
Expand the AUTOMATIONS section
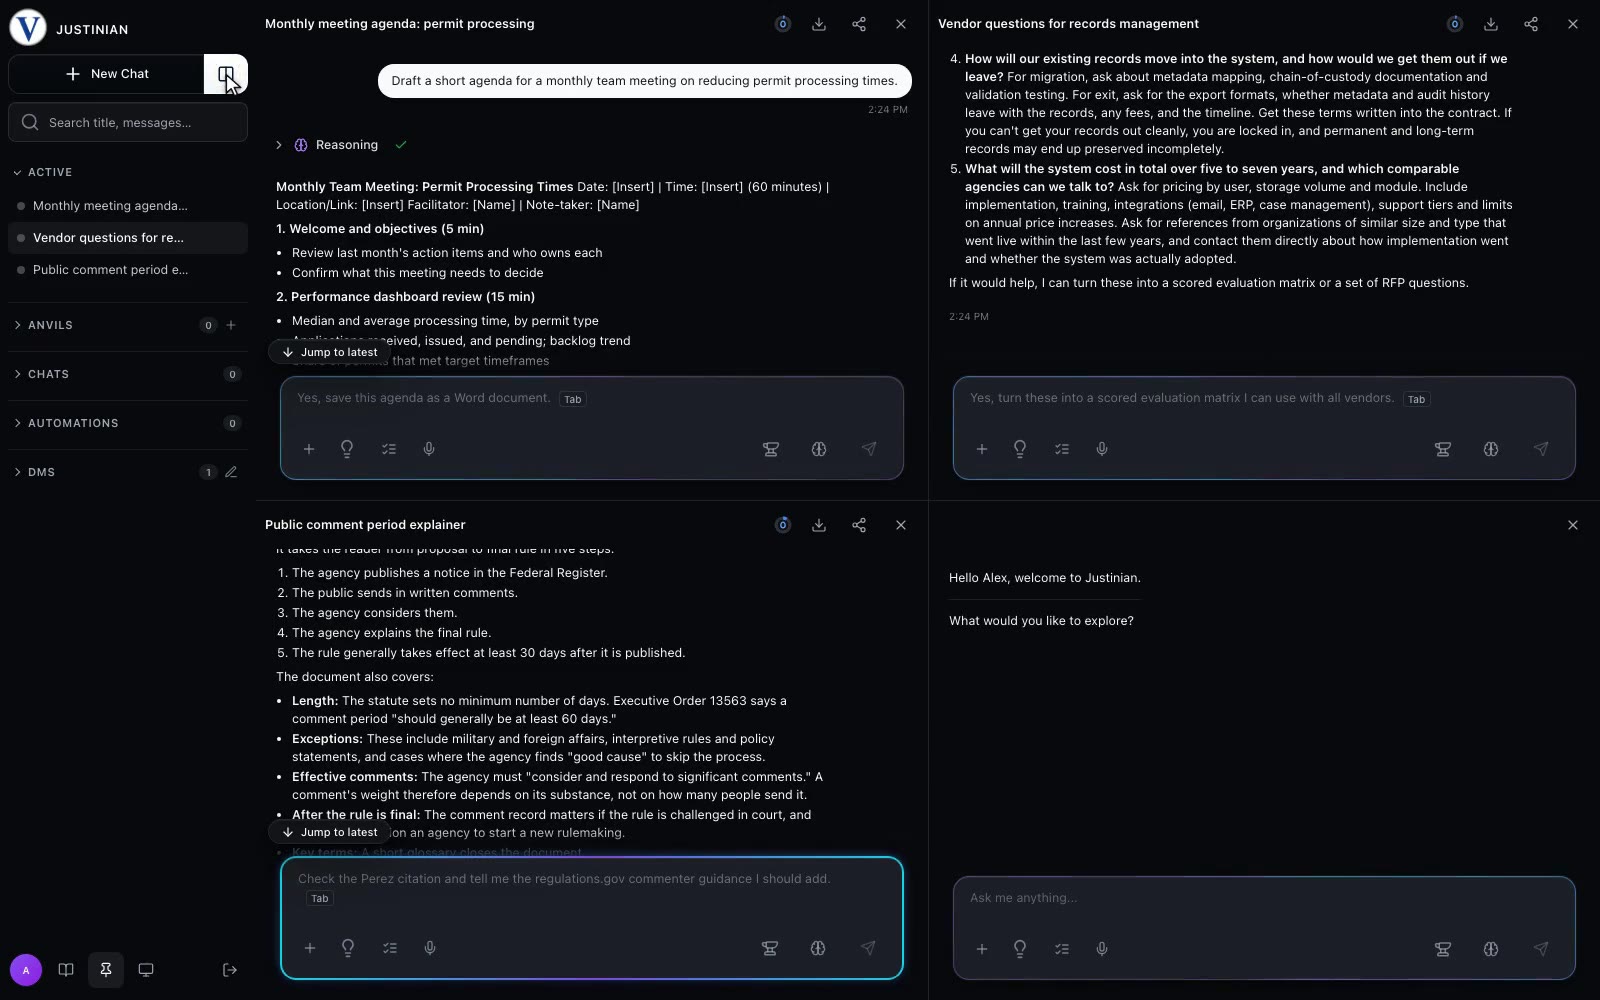(x=66, y=423)
